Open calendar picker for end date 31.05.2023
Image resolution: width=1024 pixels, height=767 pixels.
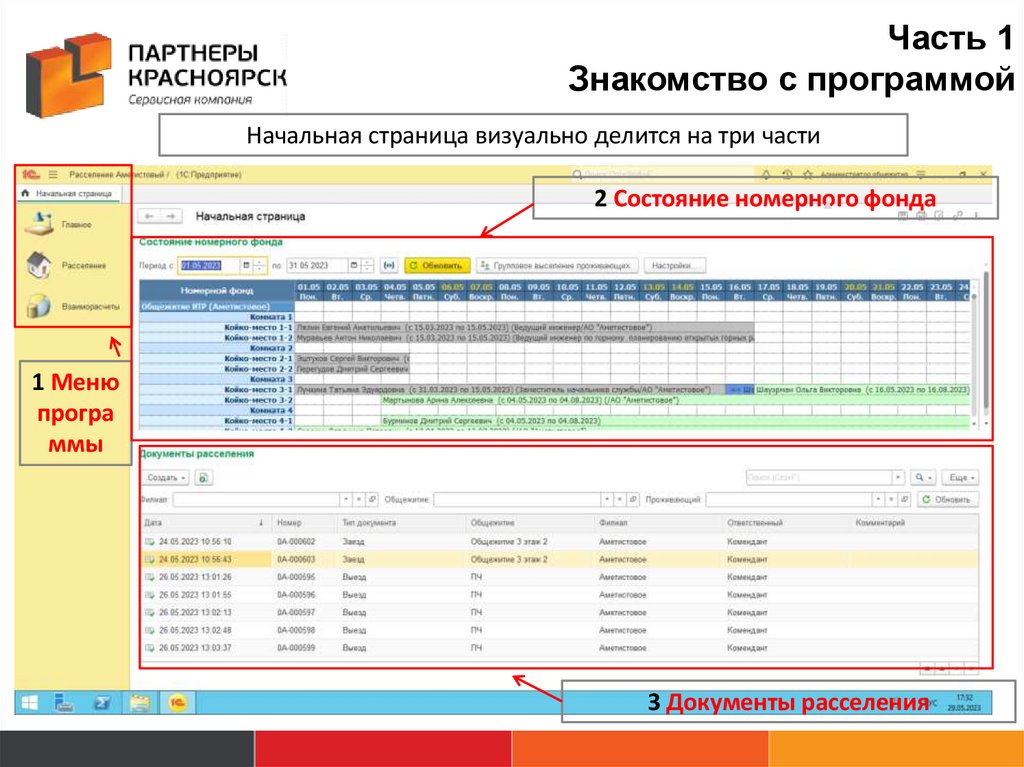click(x=354, y=266)
